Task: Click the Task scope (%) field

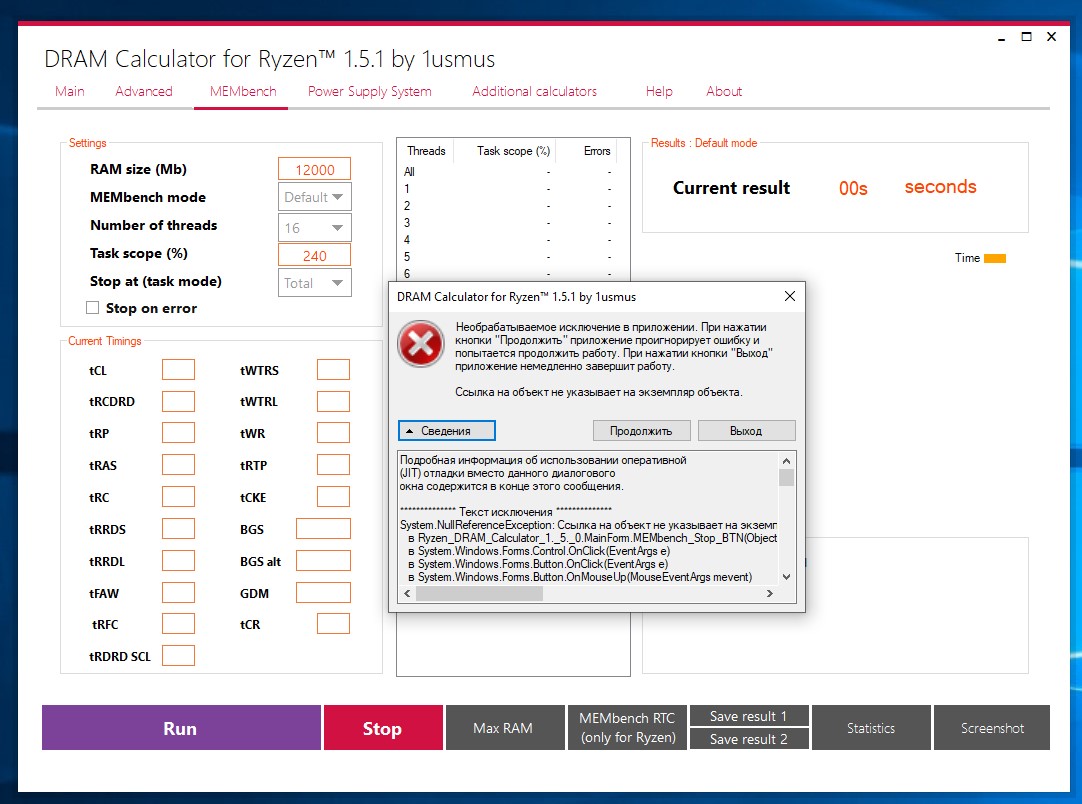Action: tap(315, 255)
